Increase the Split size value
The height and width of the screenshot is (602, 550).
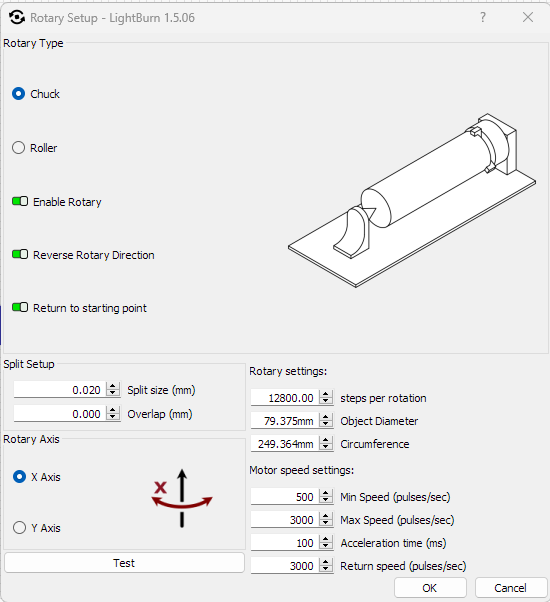(x=112, y=386)
